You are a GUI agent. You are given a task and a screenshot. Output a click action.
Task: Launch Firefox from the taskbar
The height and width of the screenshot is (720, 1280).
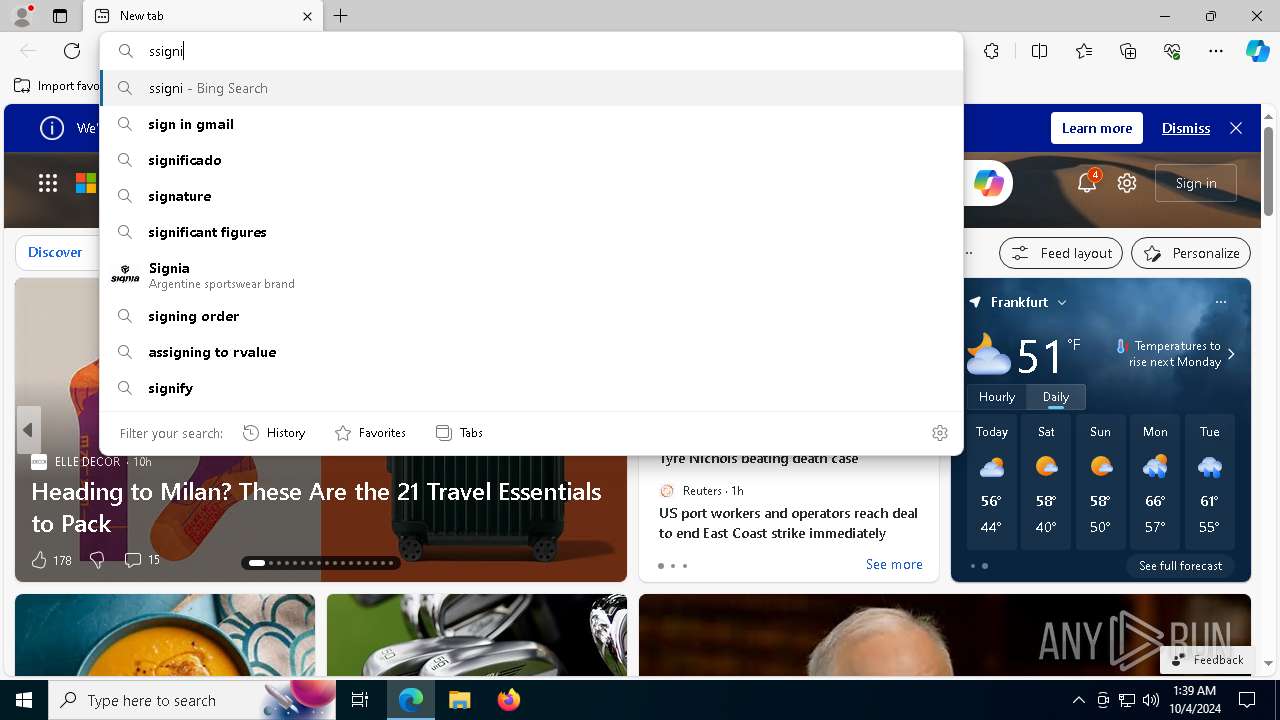509,700
